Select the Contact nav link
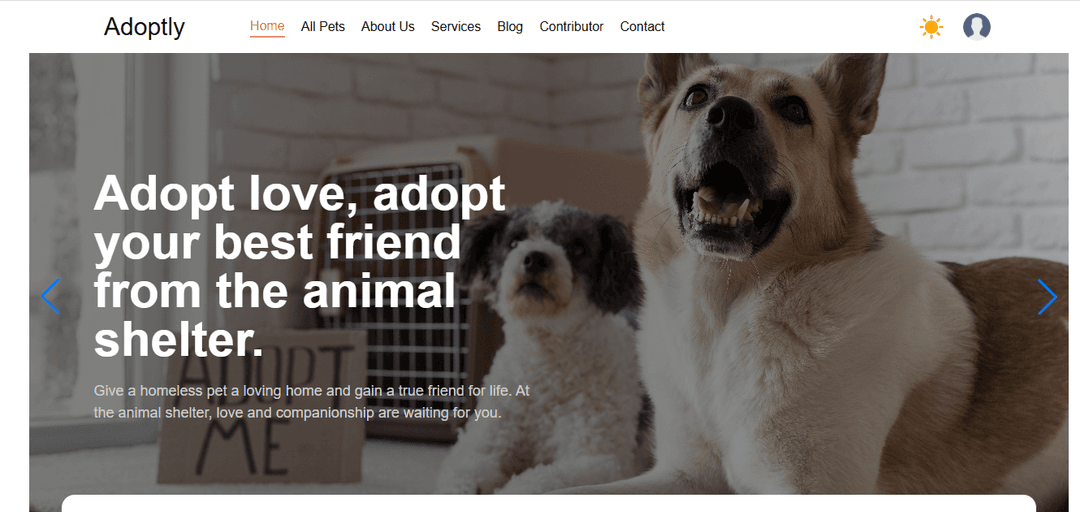Viewport: 1080px width, 512px height. click(x=642, y=27)
